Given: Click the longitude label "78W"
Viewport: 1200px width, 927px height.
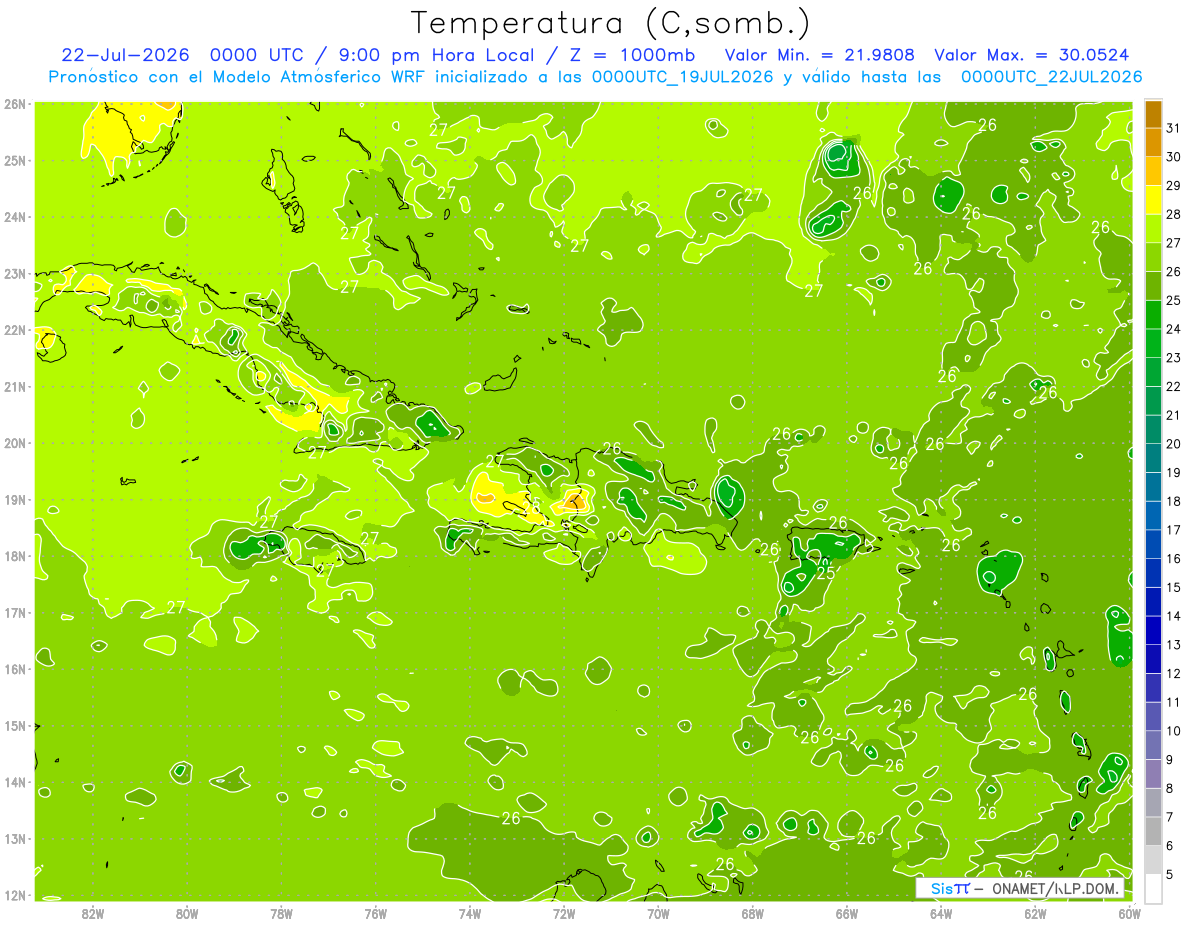Looking at the screenshot, I should pyautogui.click(x=281, y=913).
